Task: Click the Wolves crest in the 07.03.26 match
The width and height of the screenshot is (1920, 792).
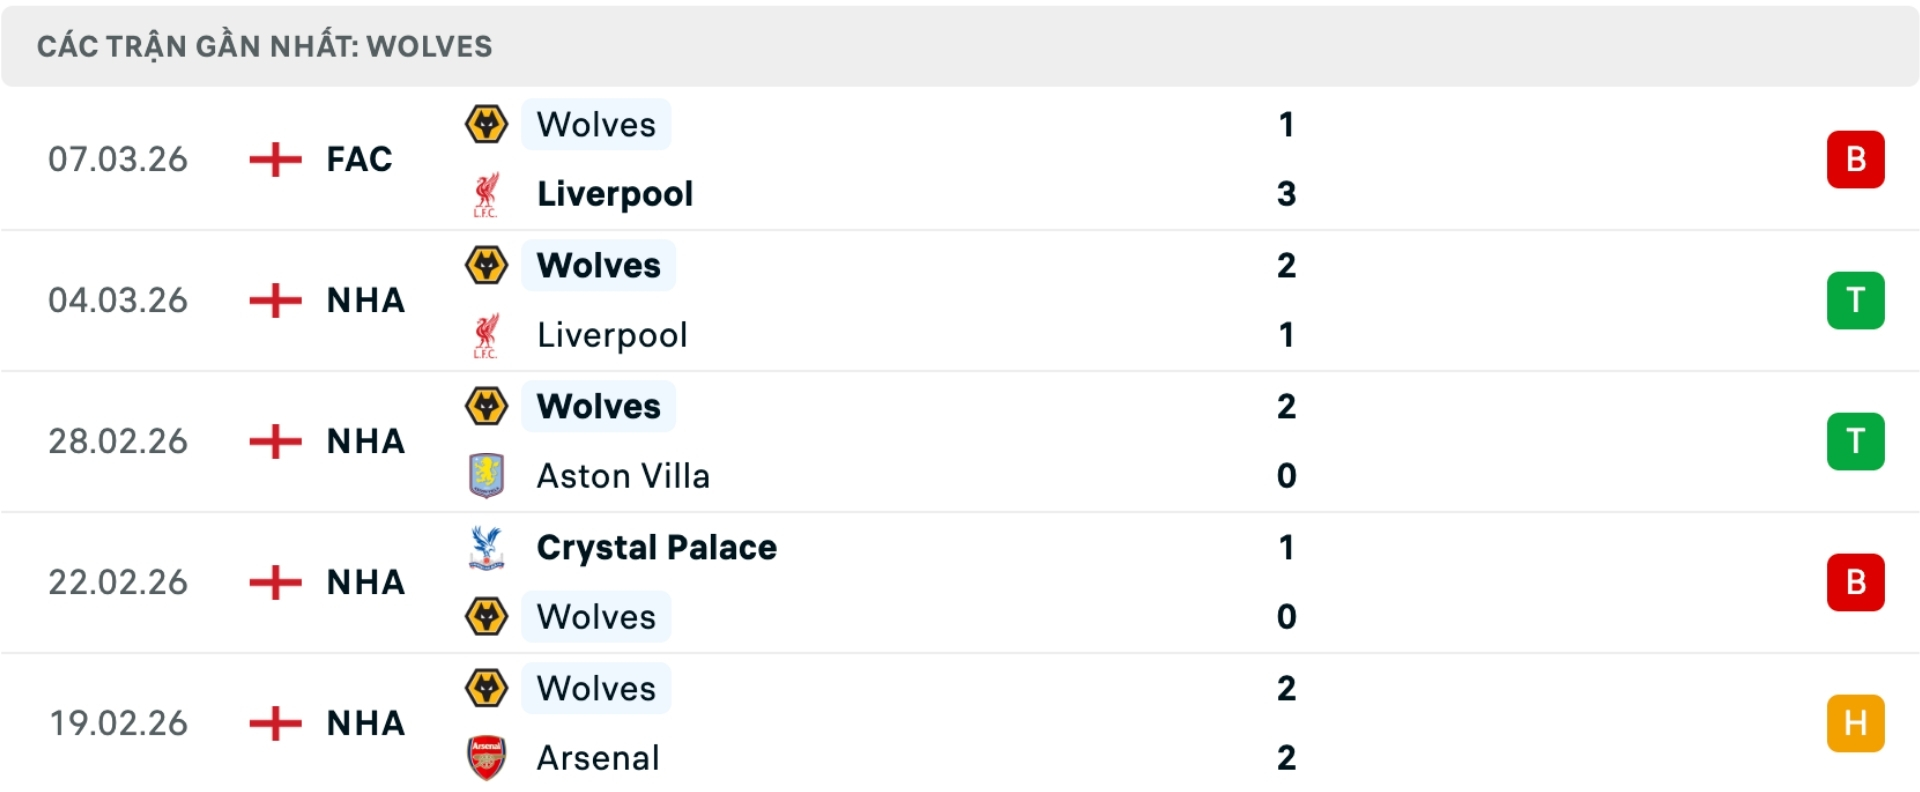Action: pyautogui.click(x=486, y=125)
